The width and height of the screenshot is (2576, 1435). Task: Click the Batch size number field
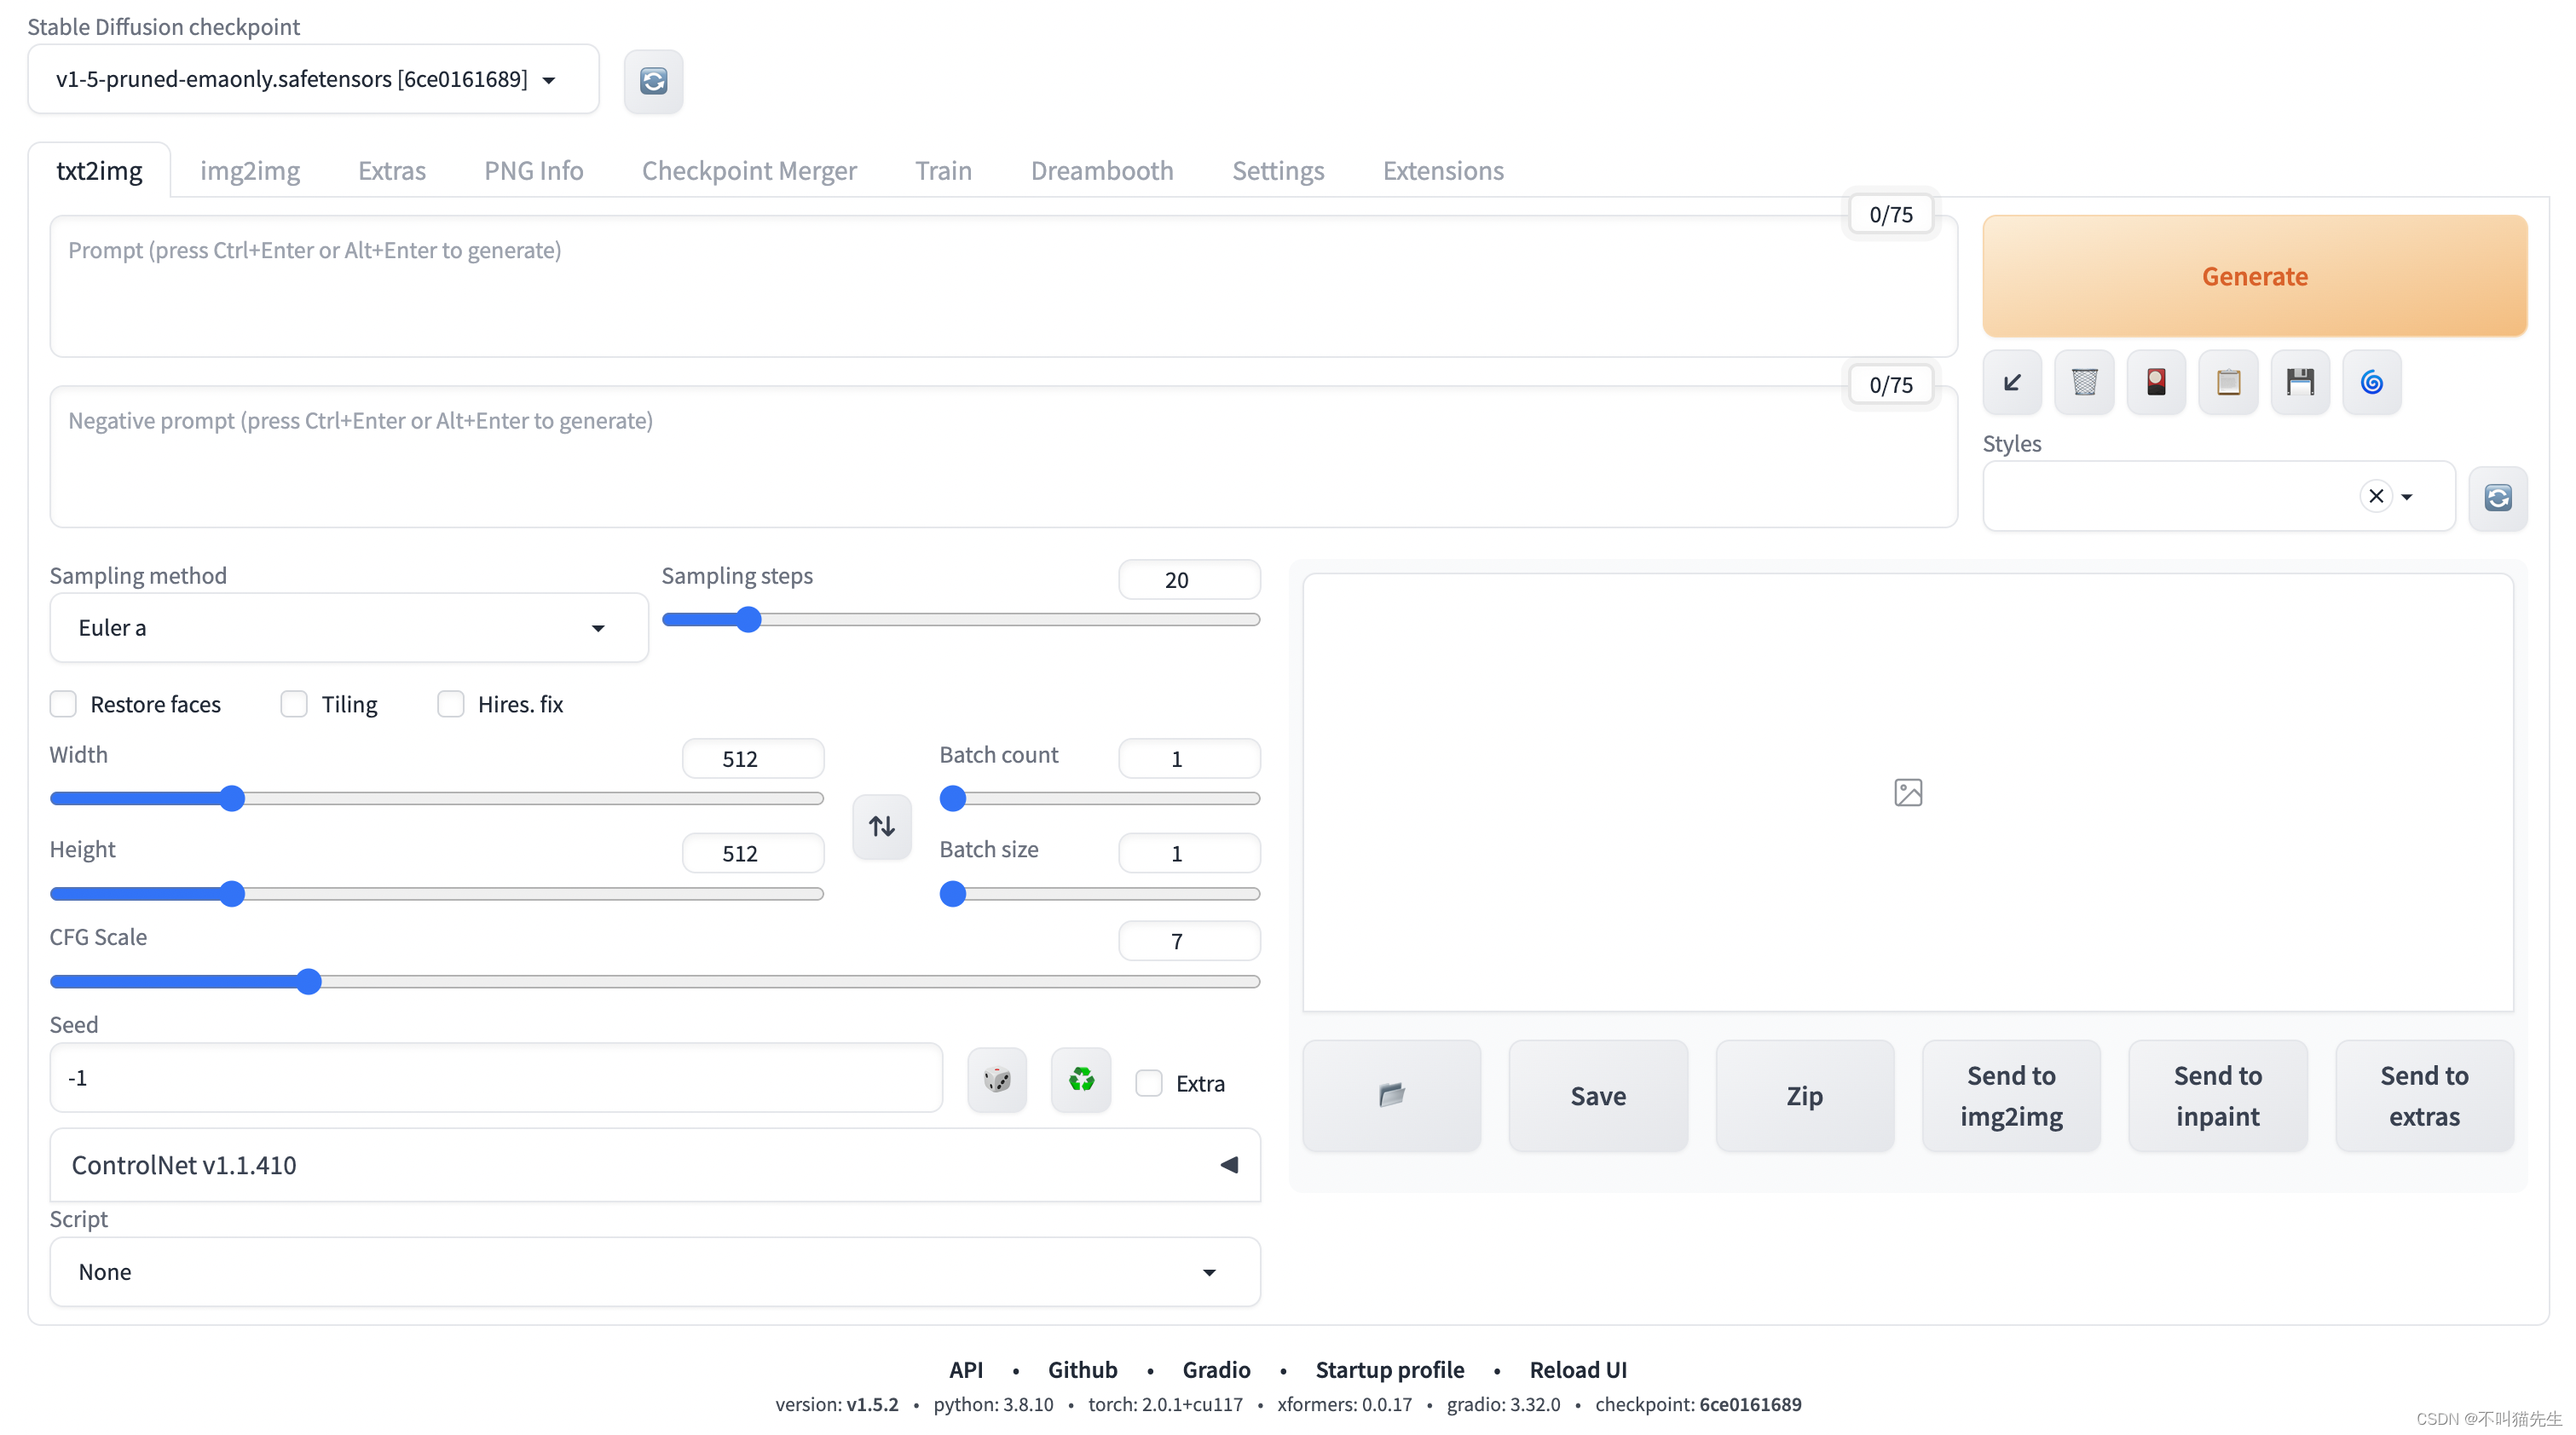(x=1189, y=853)
